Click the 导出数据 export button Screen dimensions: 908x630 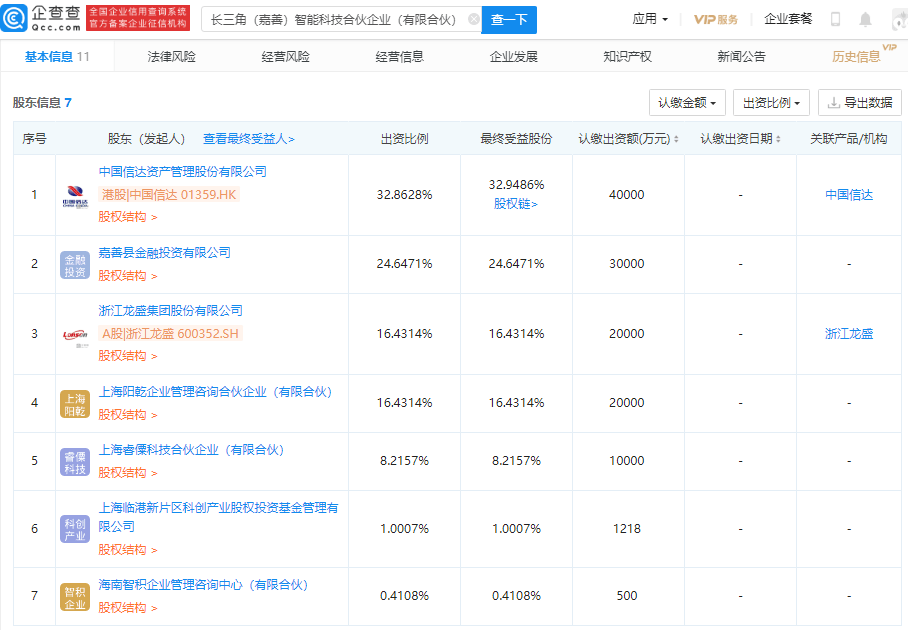[x=860, y=102]
